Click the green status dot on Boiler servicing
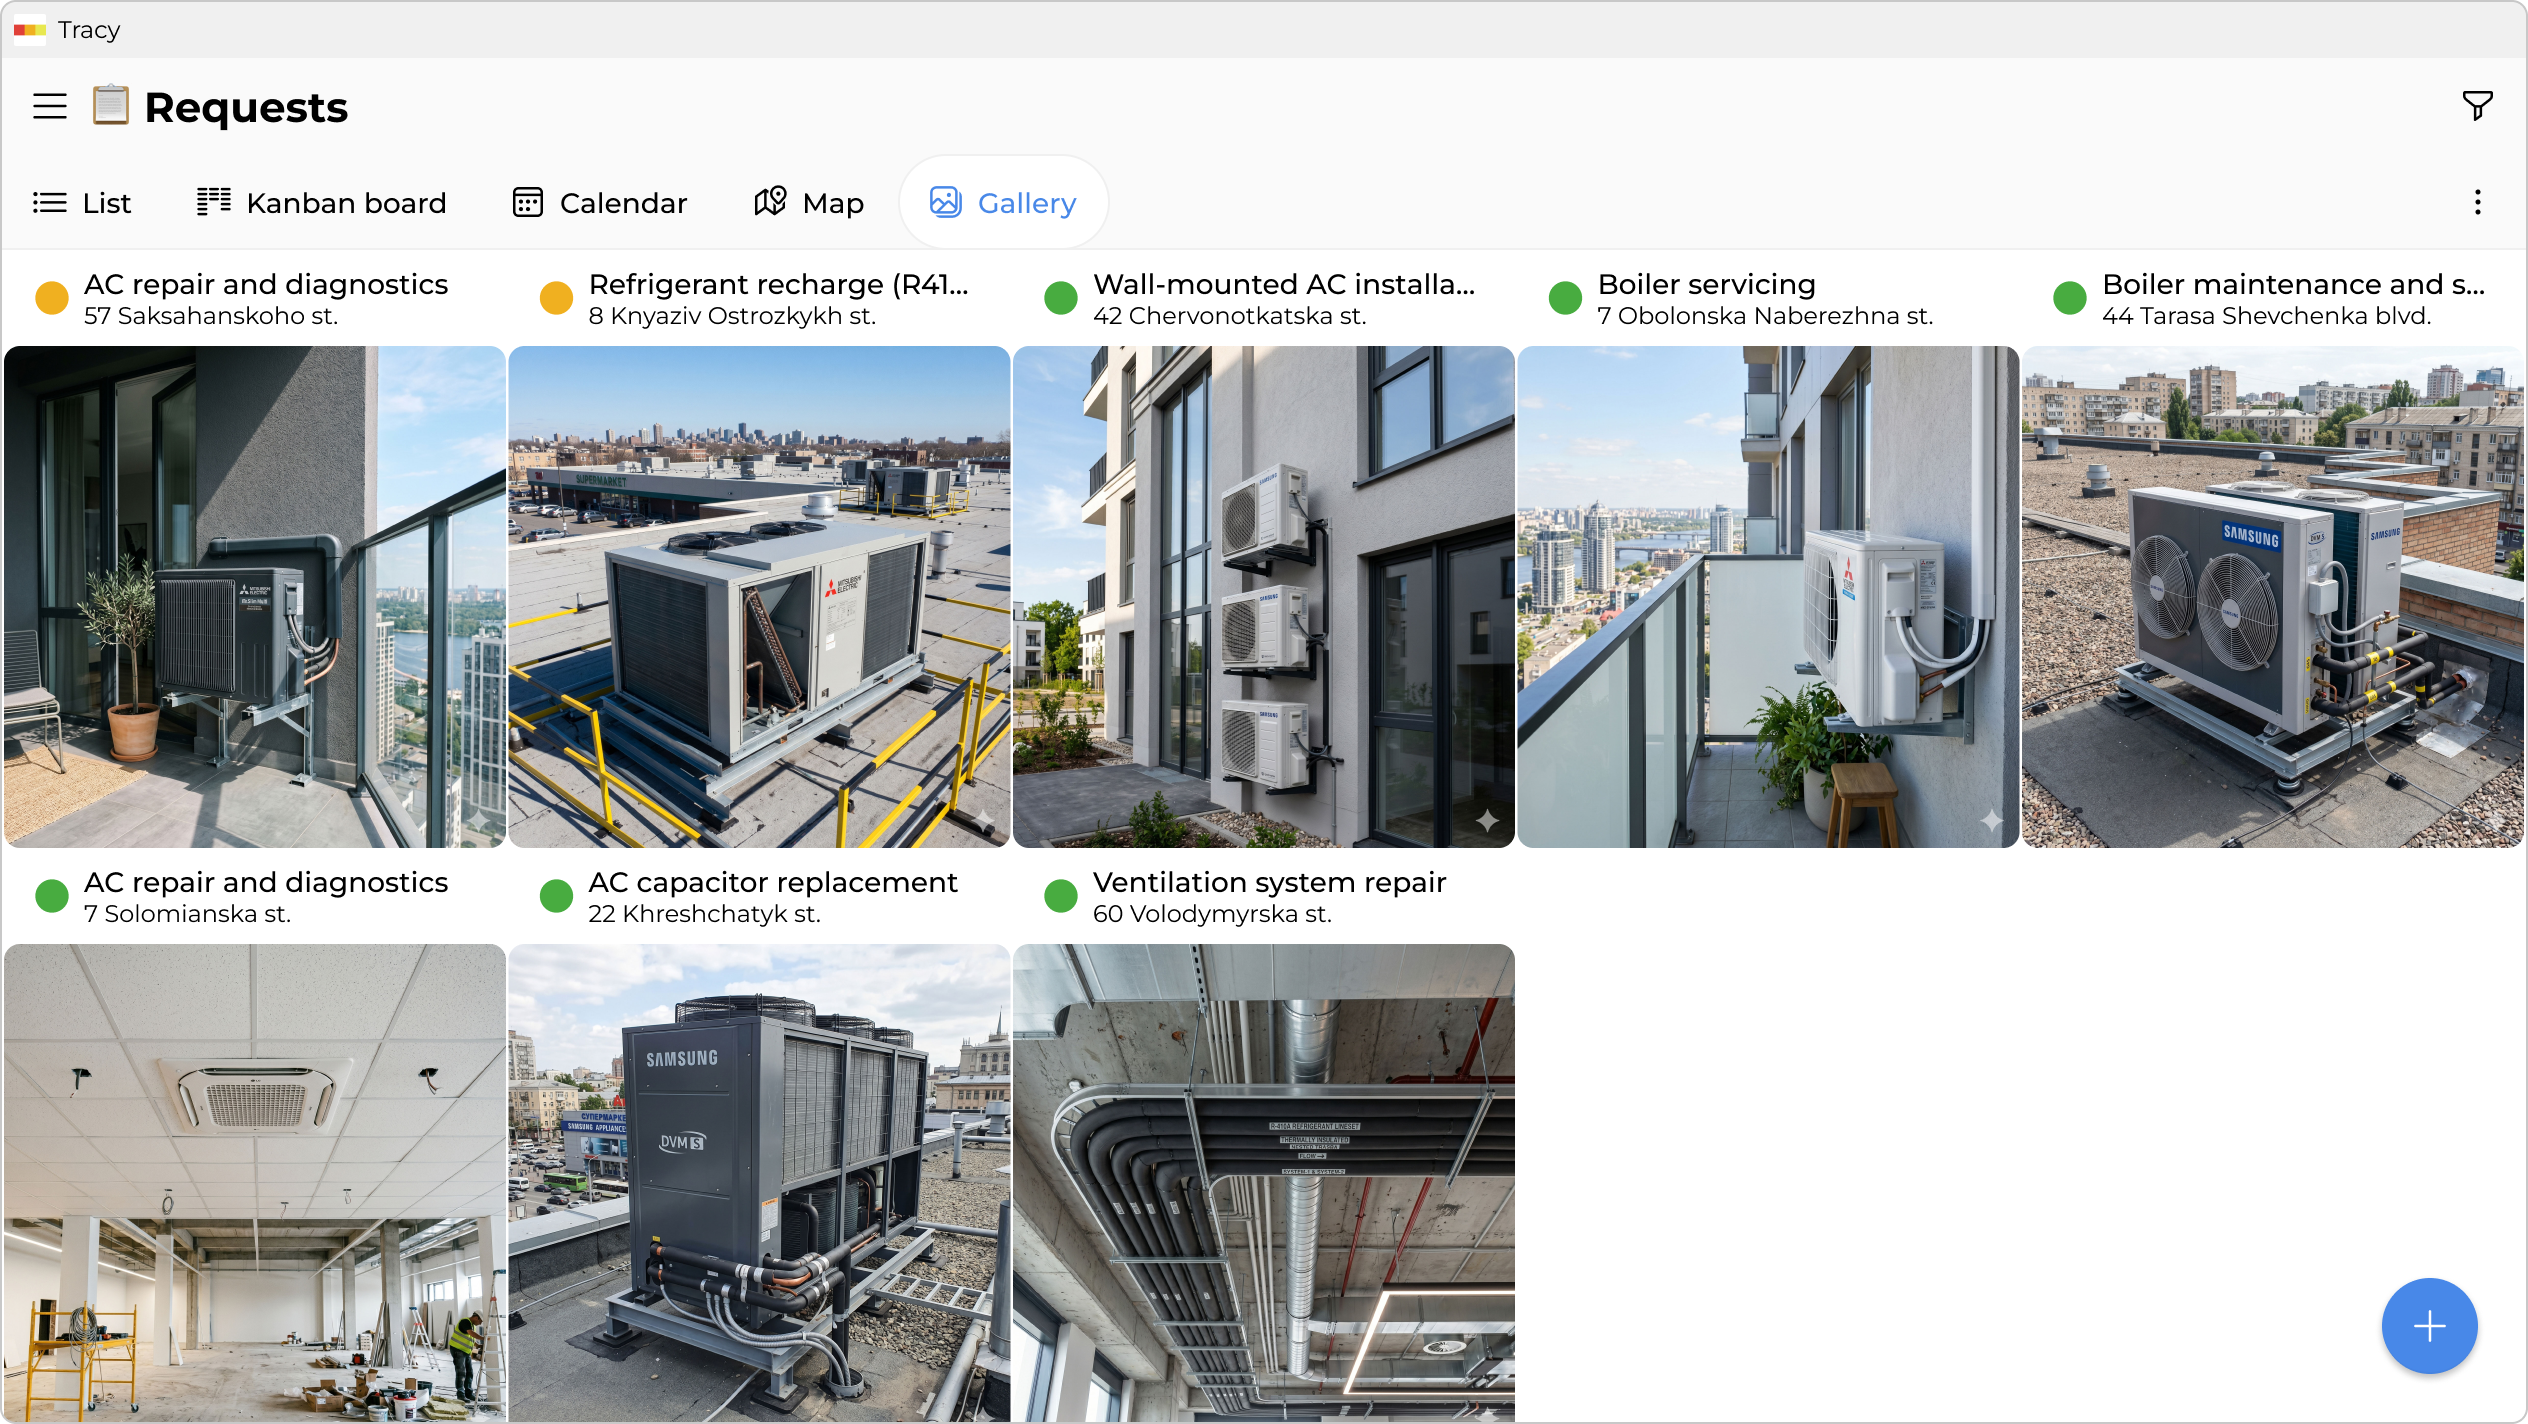 (x=1565, y=297)
